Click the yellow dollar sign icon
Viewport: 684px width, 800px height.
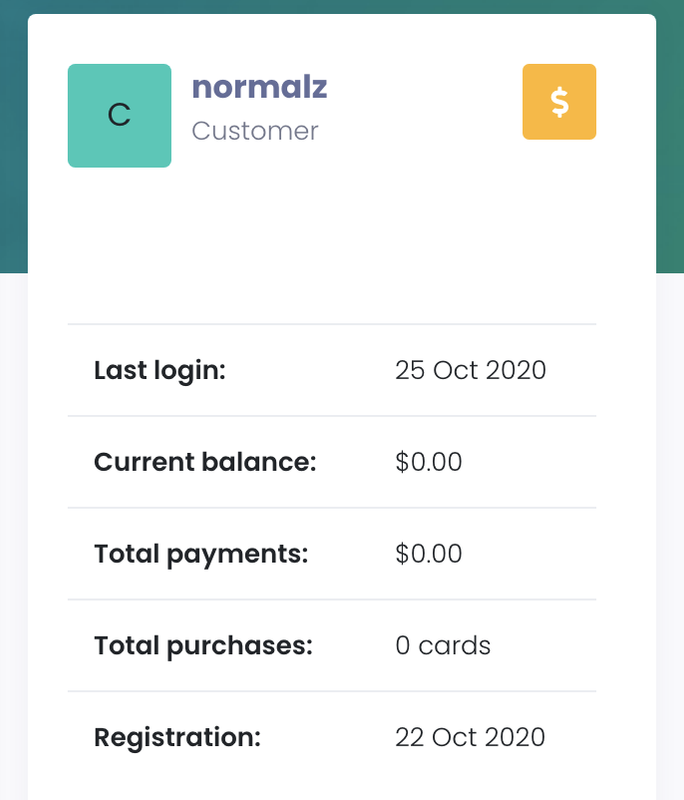[559, 102]
